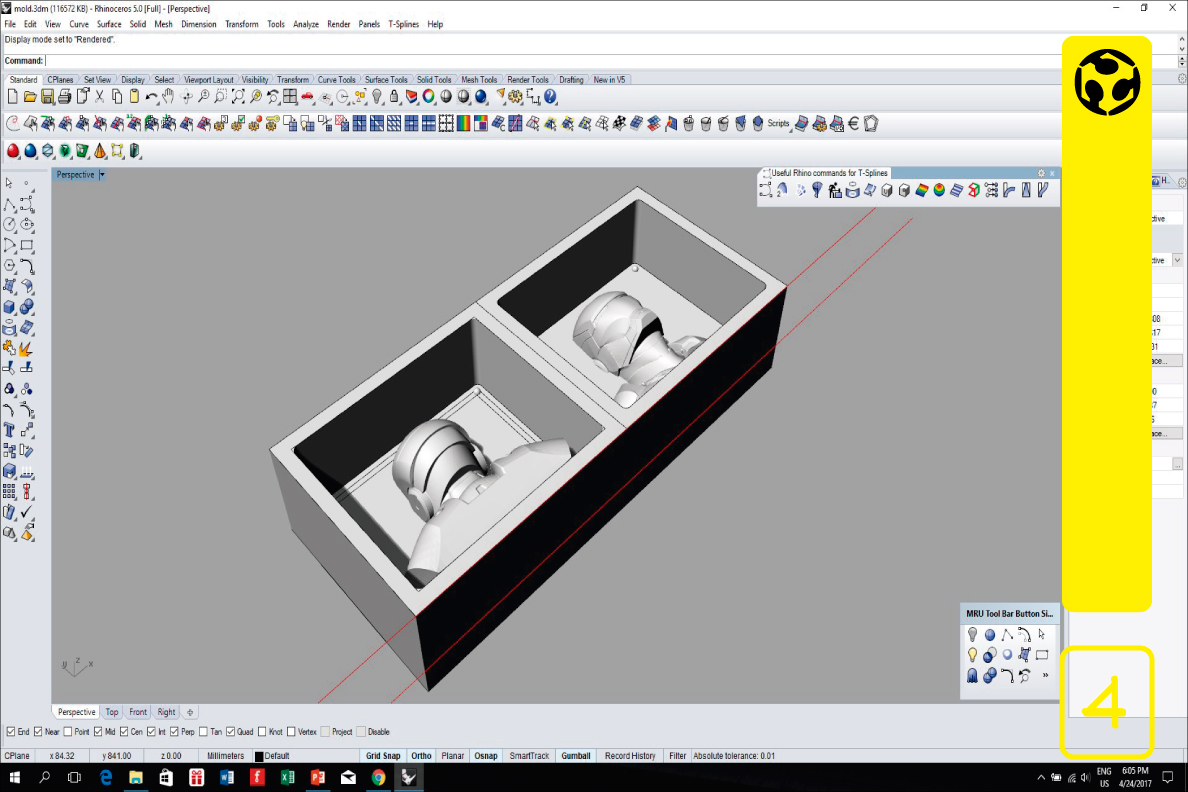Click Record History in status bar

pyautogui.click(x=630, y=756)
